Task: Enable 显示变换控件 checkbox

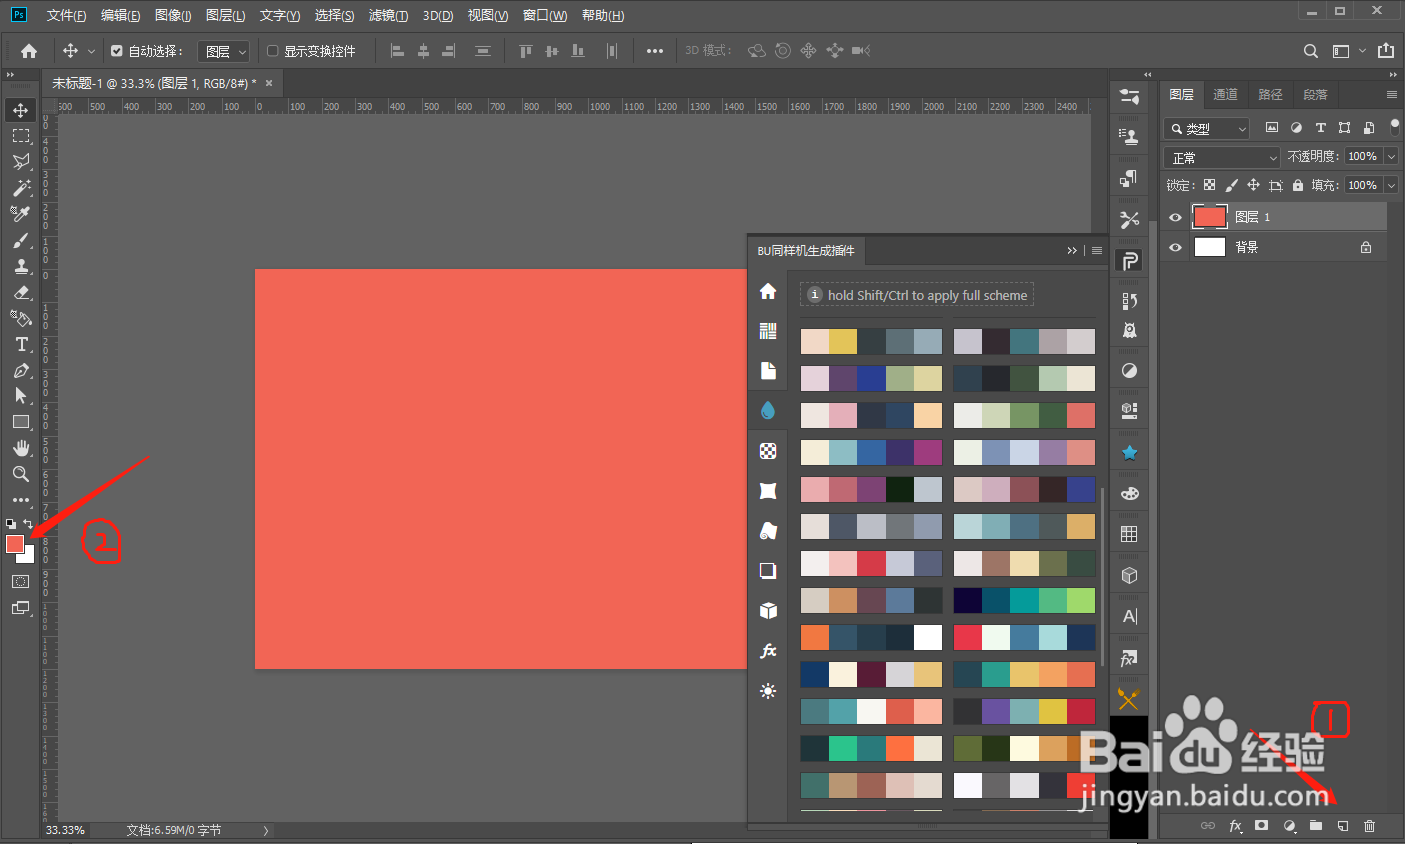Action: click(x=272, y=51)
